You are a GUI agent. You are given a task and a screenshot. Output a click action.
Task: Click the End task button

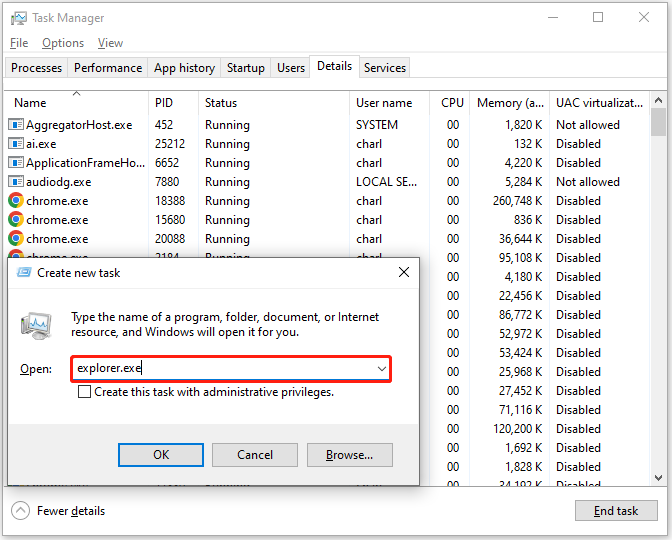616,510
